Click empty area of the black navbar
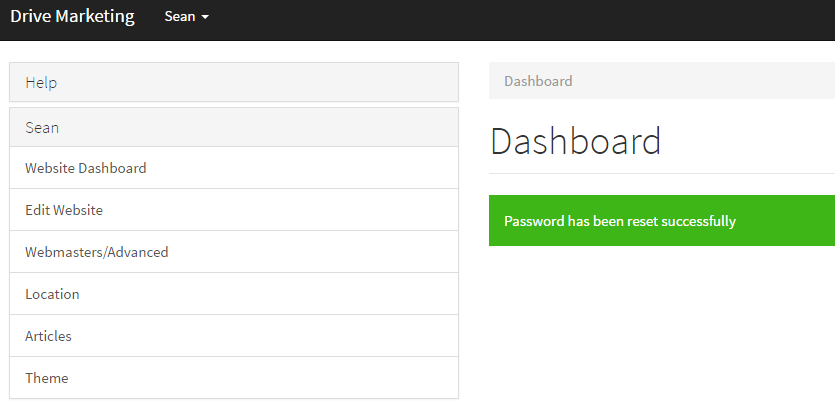 pos(522,20)
